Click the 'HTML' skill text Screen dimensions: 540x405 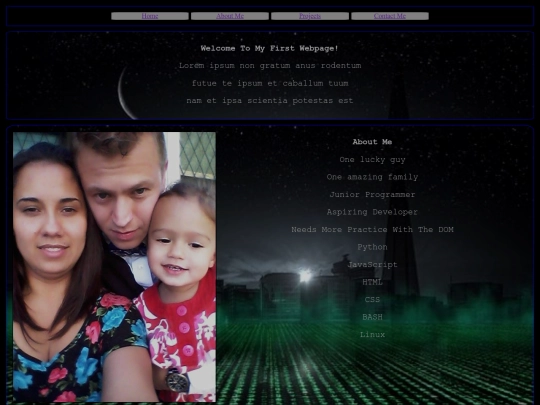(372, 282)
